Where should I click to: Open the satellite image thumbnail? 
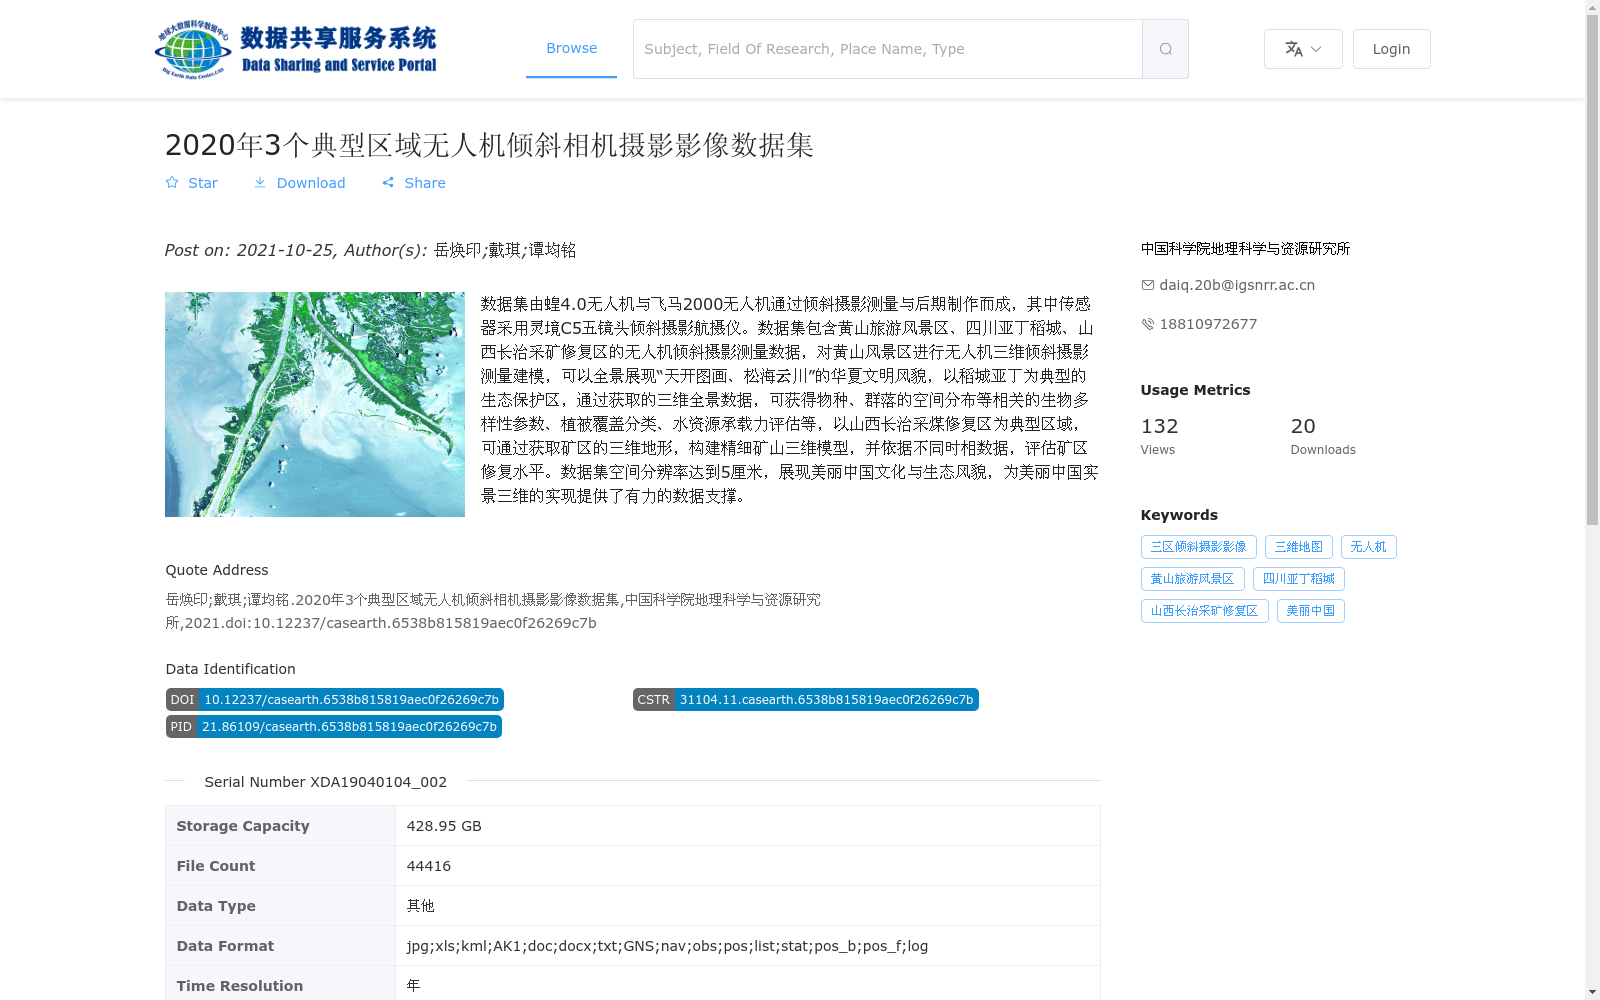click(315, 404)
